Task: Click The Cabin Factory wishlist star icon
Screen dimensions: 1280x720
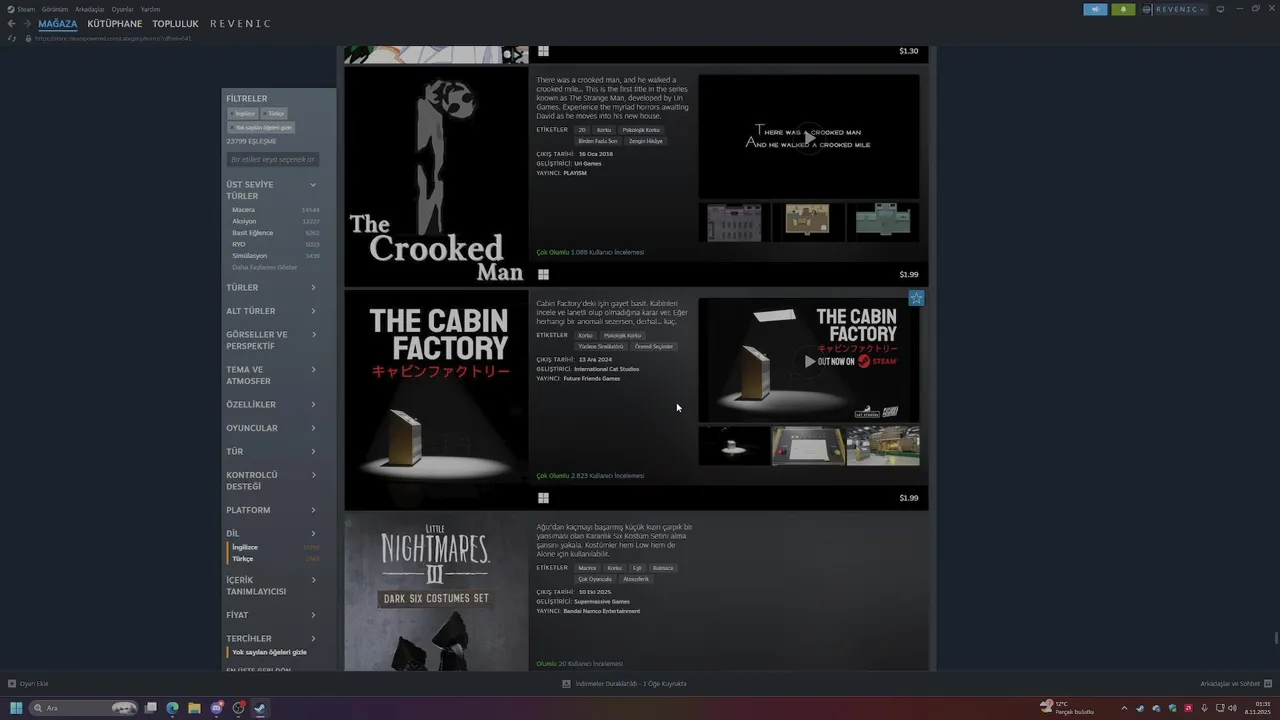Action: coord(916,298)
